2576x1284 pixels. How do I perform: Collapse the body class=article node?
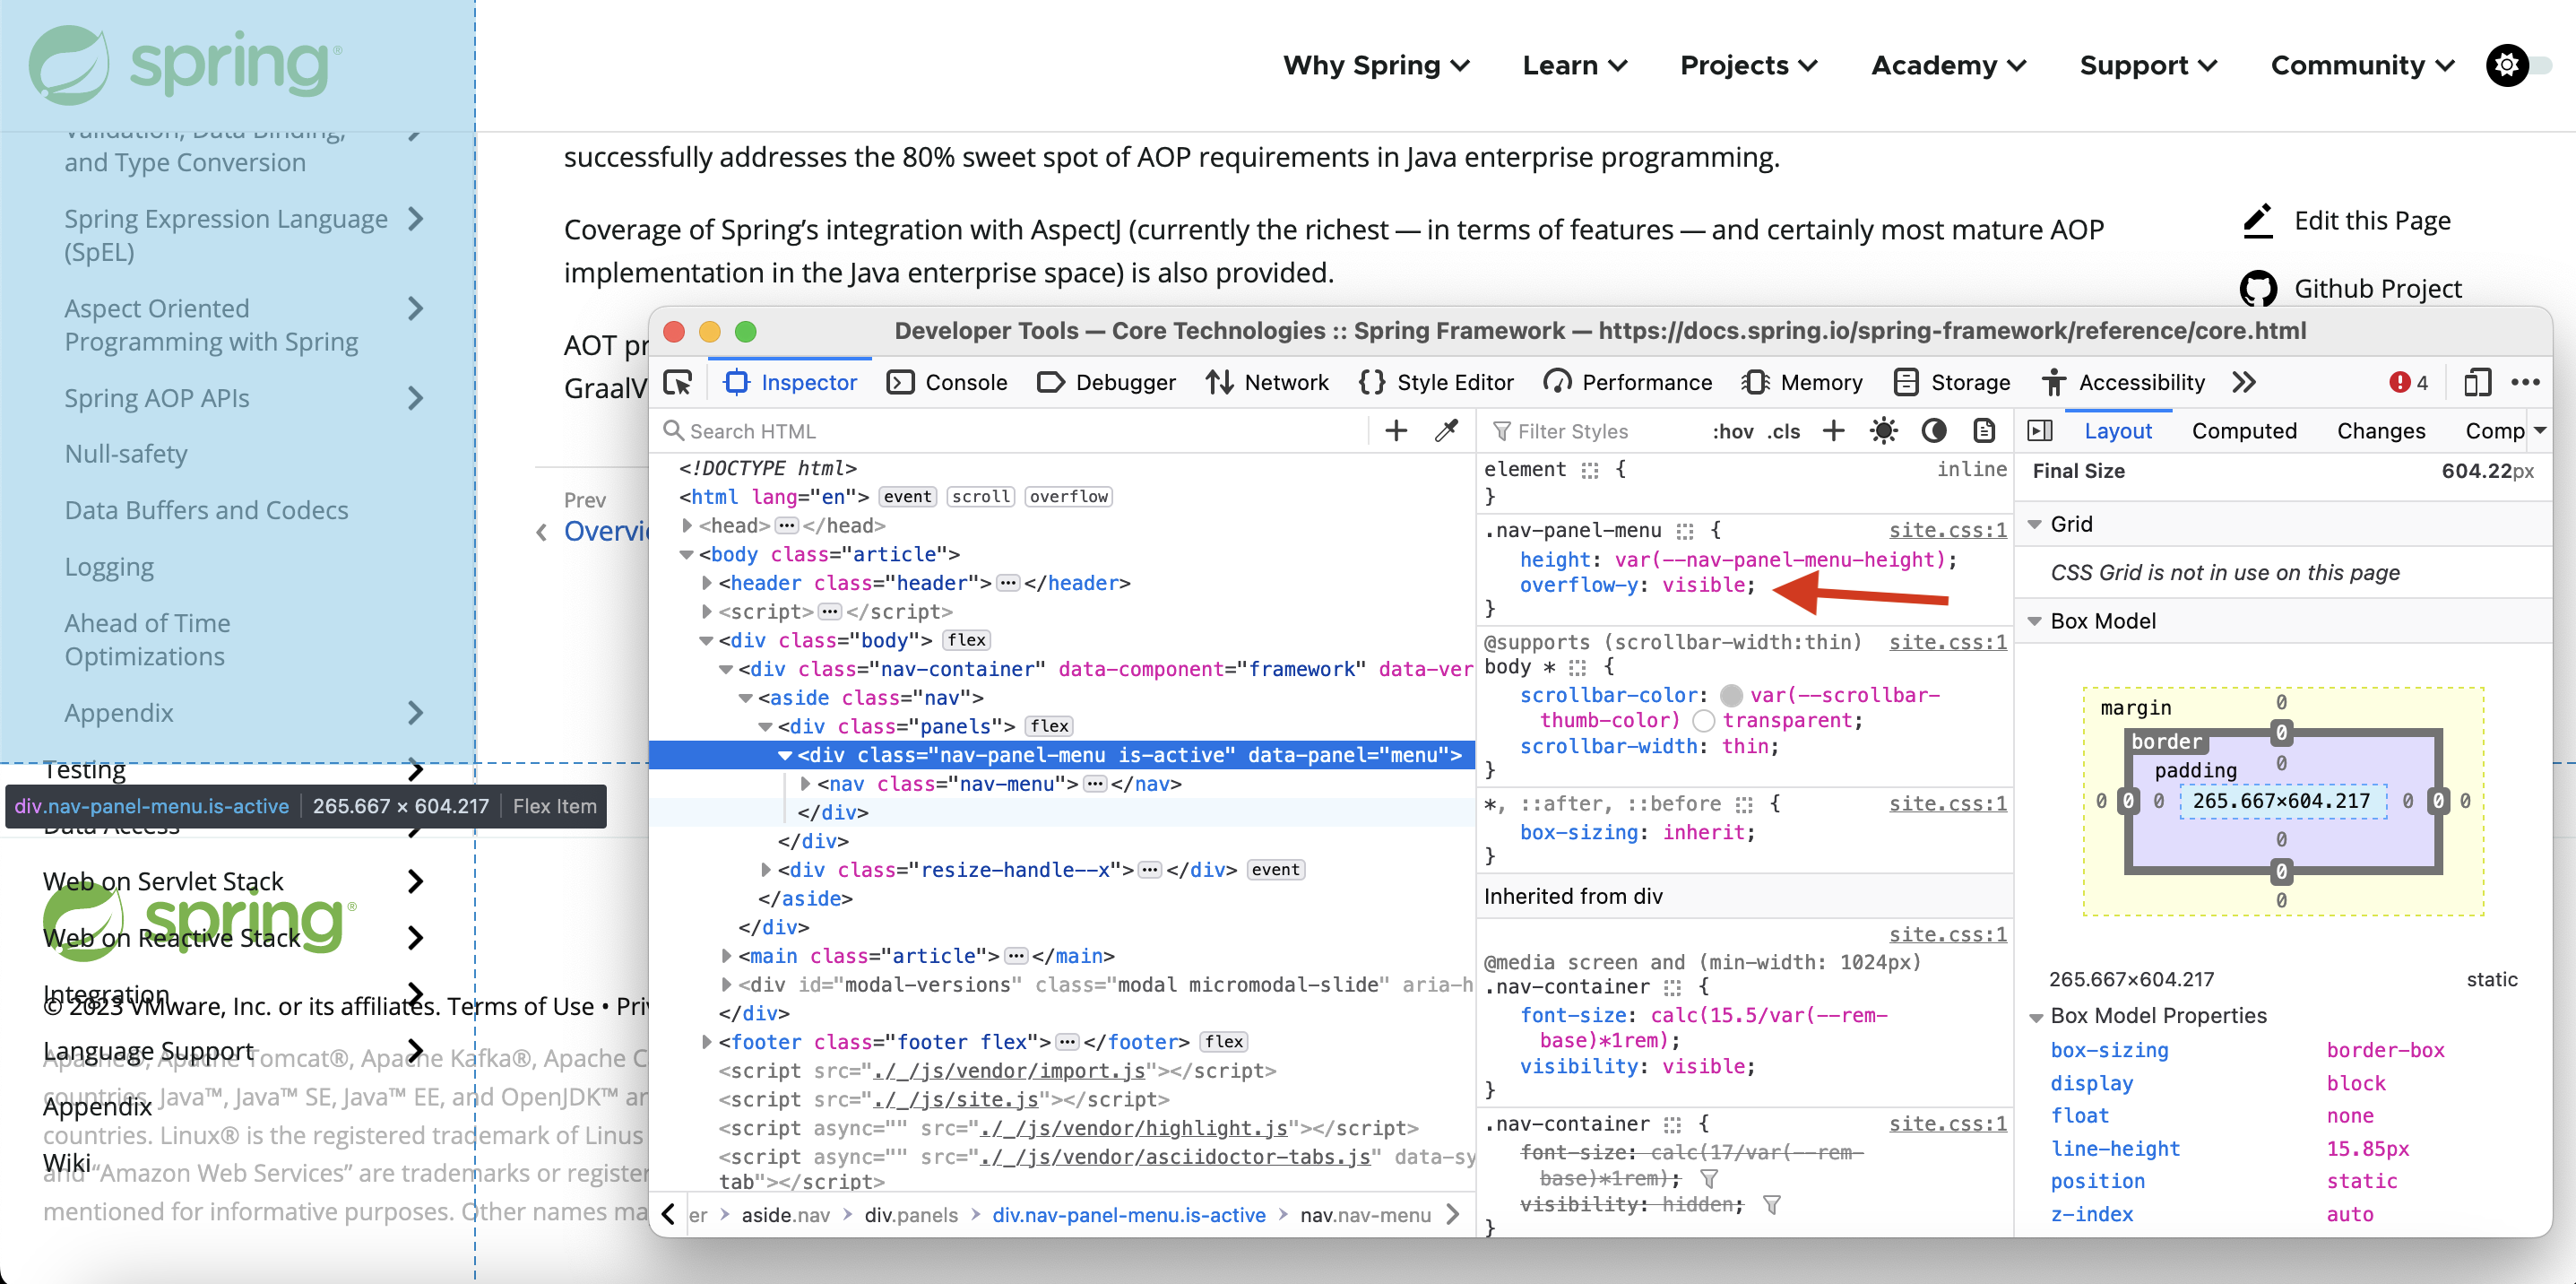tap(687, 554)
